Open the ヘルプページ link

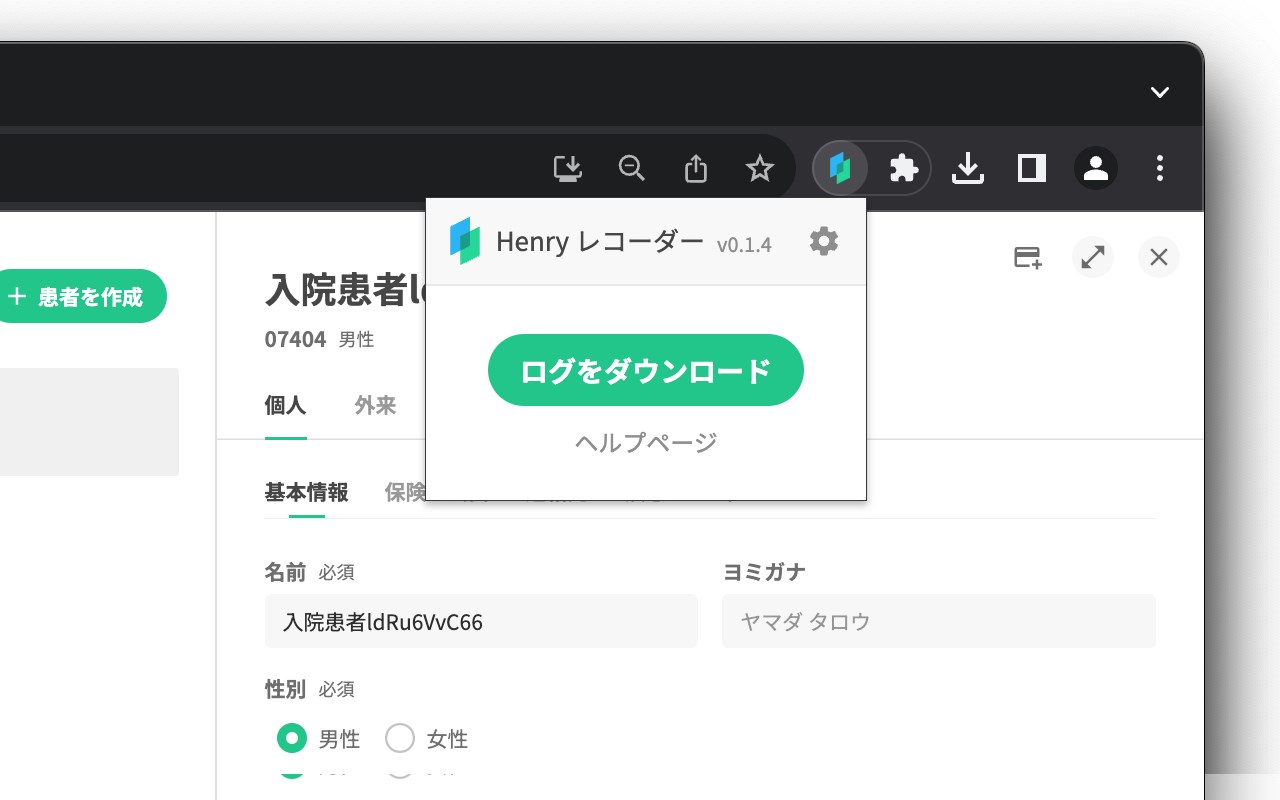pyautogui.click(x=646, y=442)
